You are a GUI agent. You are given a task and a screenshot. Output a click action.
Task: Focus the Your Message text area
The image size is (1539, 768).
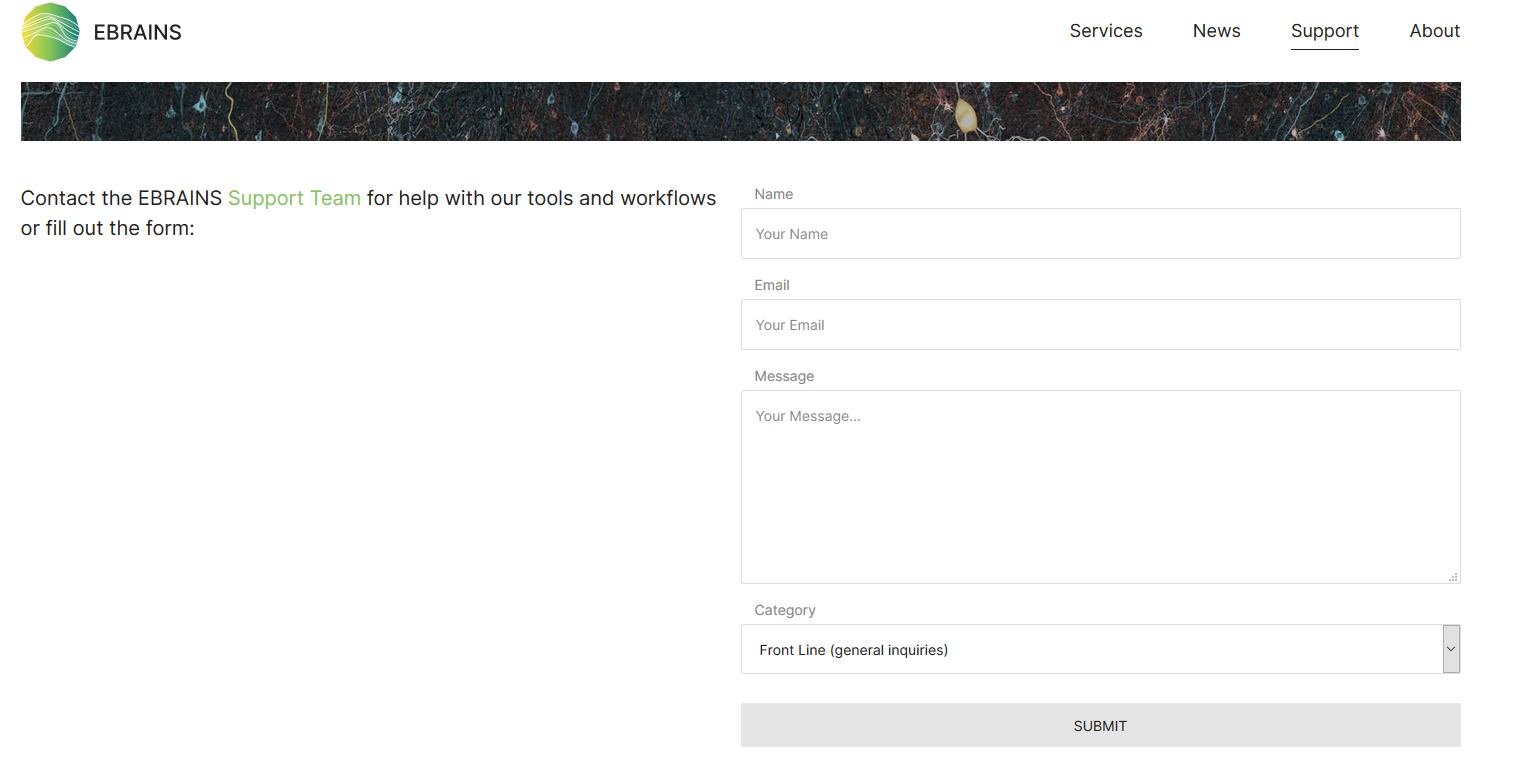coord(1100,487)
